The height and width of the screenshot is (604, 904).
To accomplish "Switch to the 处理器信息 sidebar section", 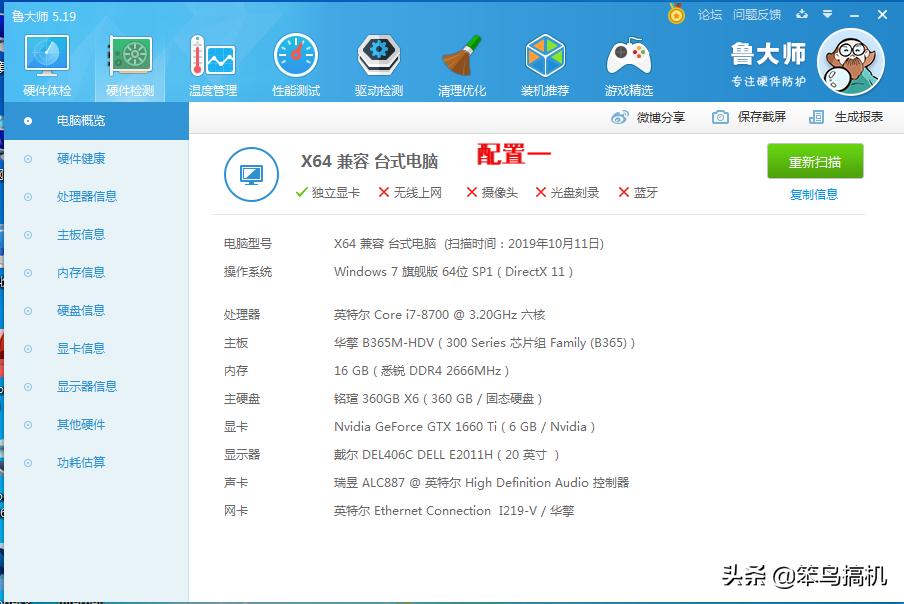I will 83,196.
